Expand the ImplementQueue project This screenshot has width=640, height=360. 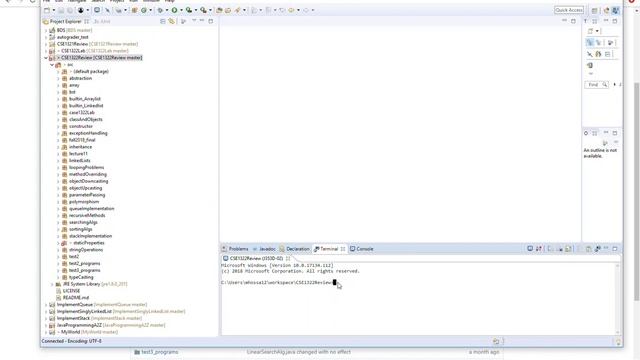click(46, 305)
